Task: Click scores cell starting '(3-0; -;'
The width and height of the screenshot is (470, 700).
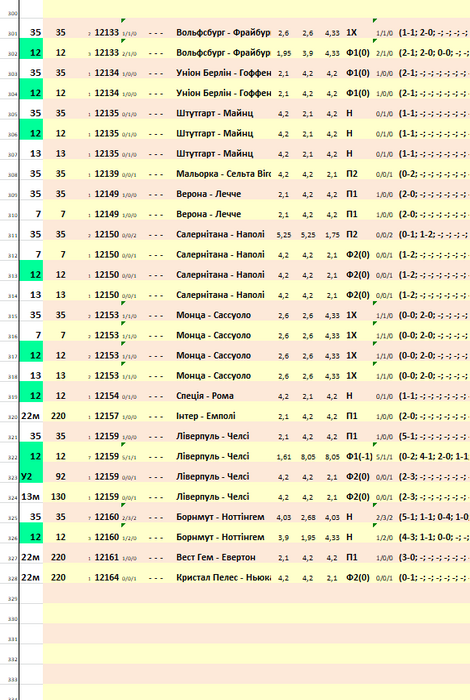Action: (433, 557)
